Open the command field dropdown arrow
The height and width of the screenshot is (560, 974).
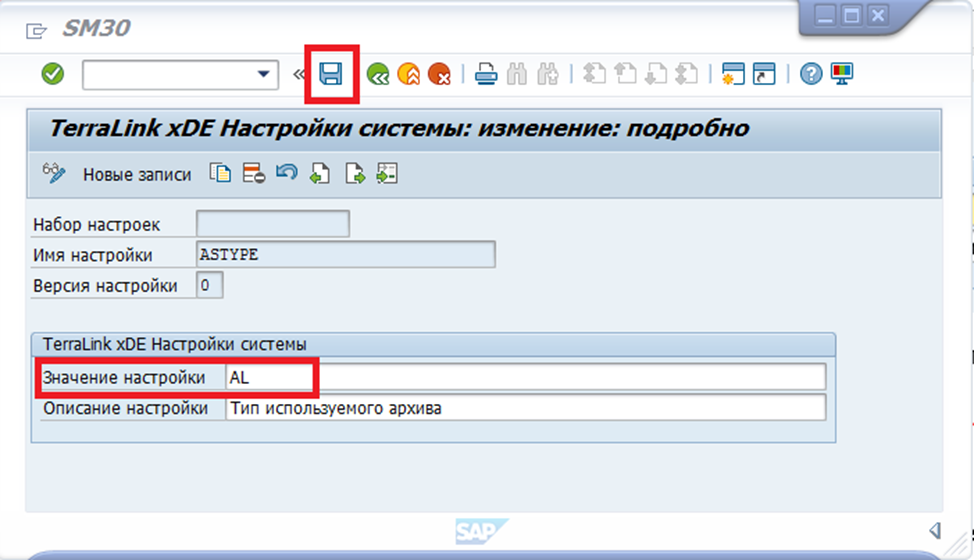[x=264, y=74]
